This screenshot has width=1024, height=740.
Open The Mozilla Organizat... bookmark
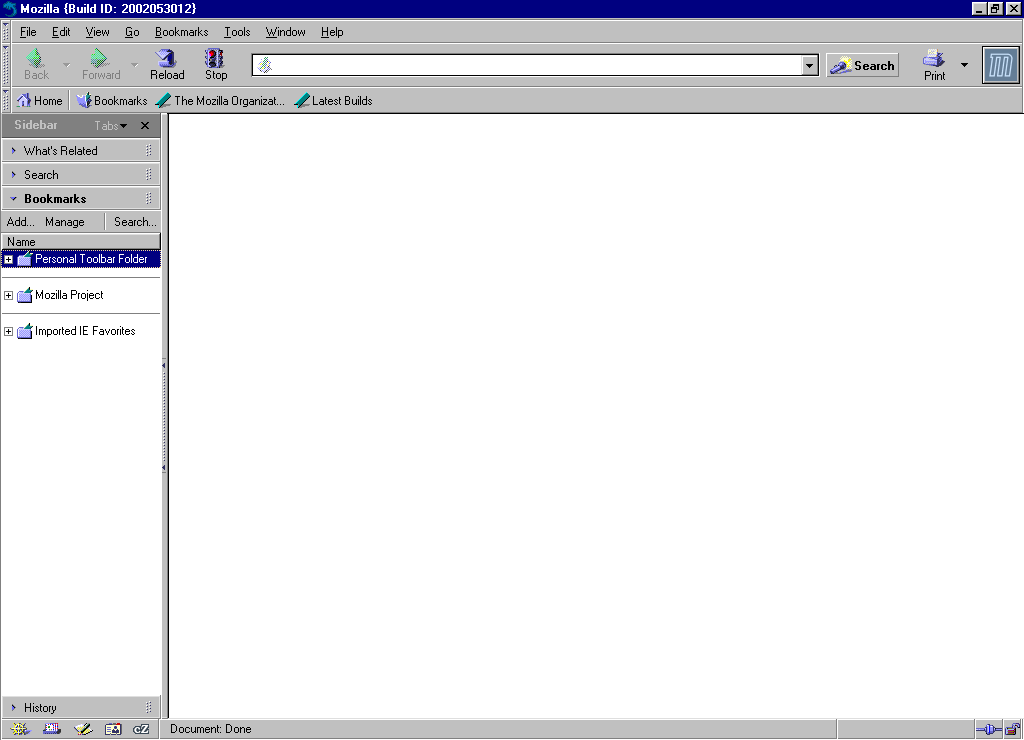click(x=221, y=101)
